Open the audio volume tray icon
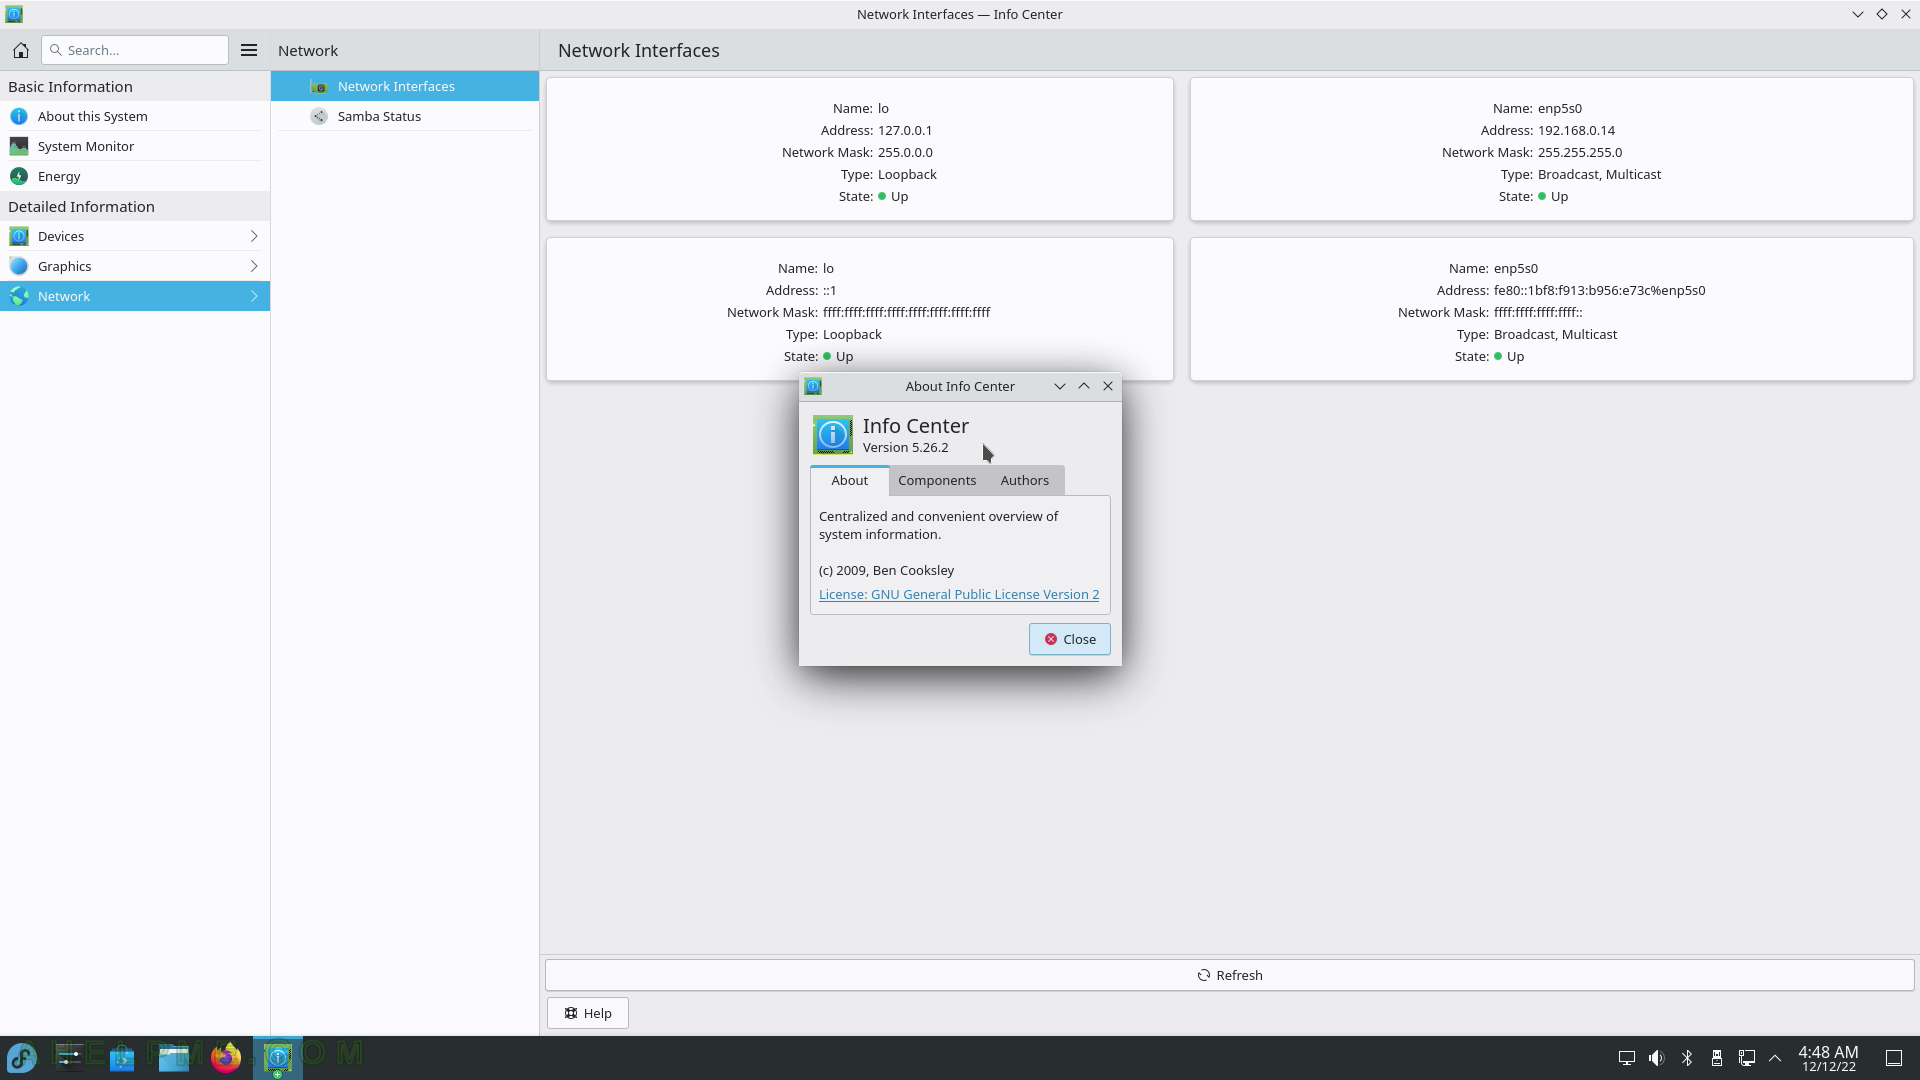The height and width of the screenshot is (1080, 1920). pos(1657,1058)
